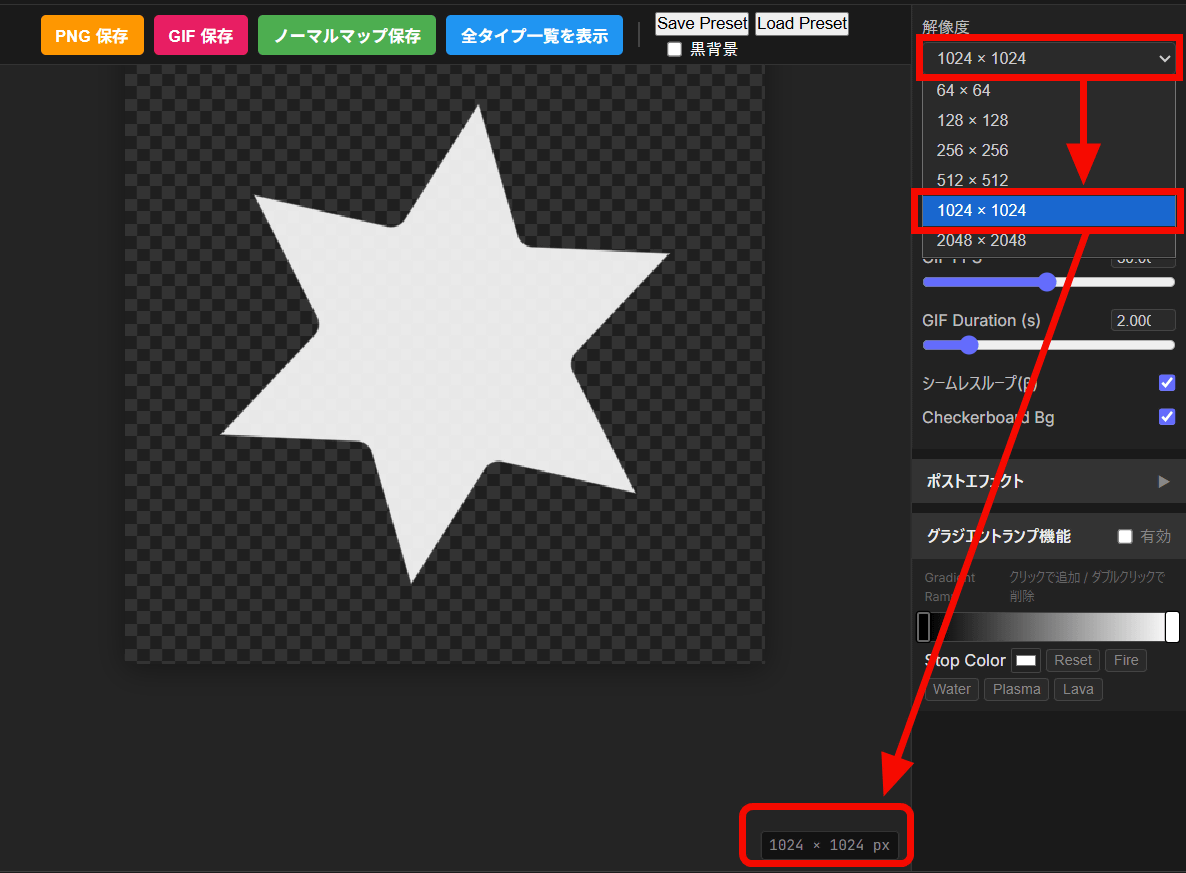Click the pink GIF 保存 button
The width and height of the screenshot is (1186, 873).
200,36
